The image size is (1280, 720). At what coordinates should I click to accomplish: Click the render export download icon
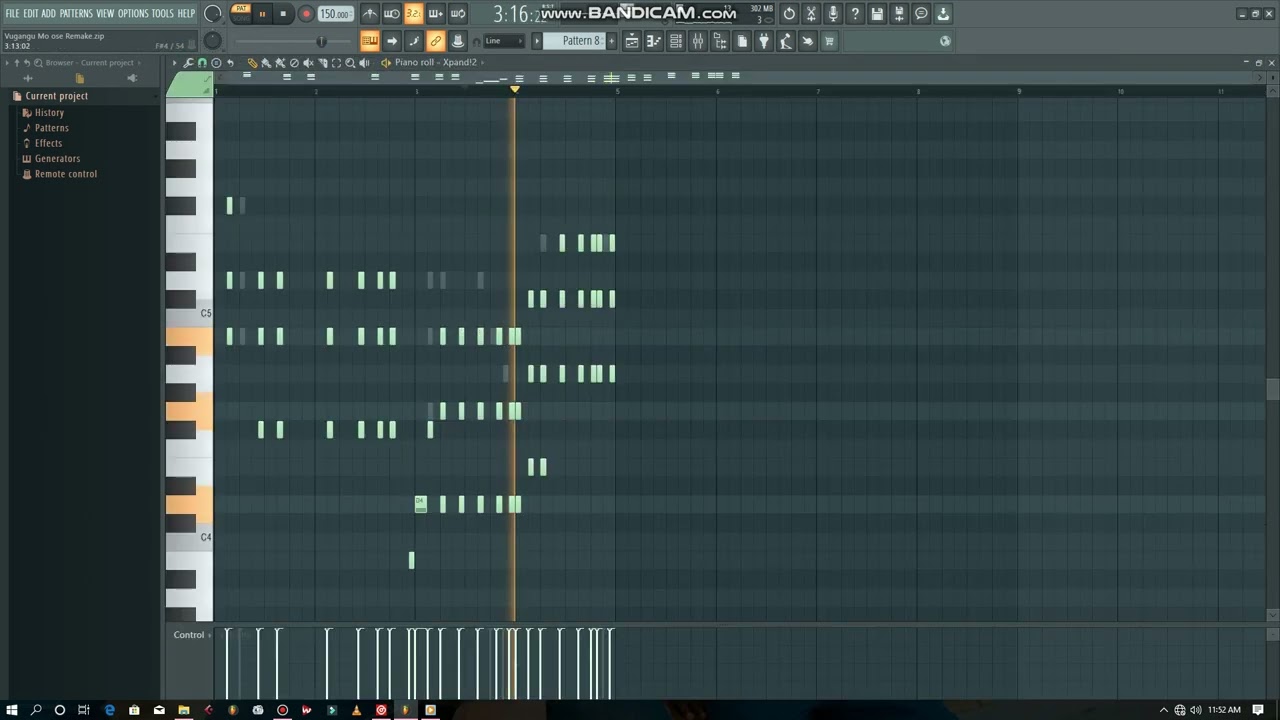pos(943,14)
